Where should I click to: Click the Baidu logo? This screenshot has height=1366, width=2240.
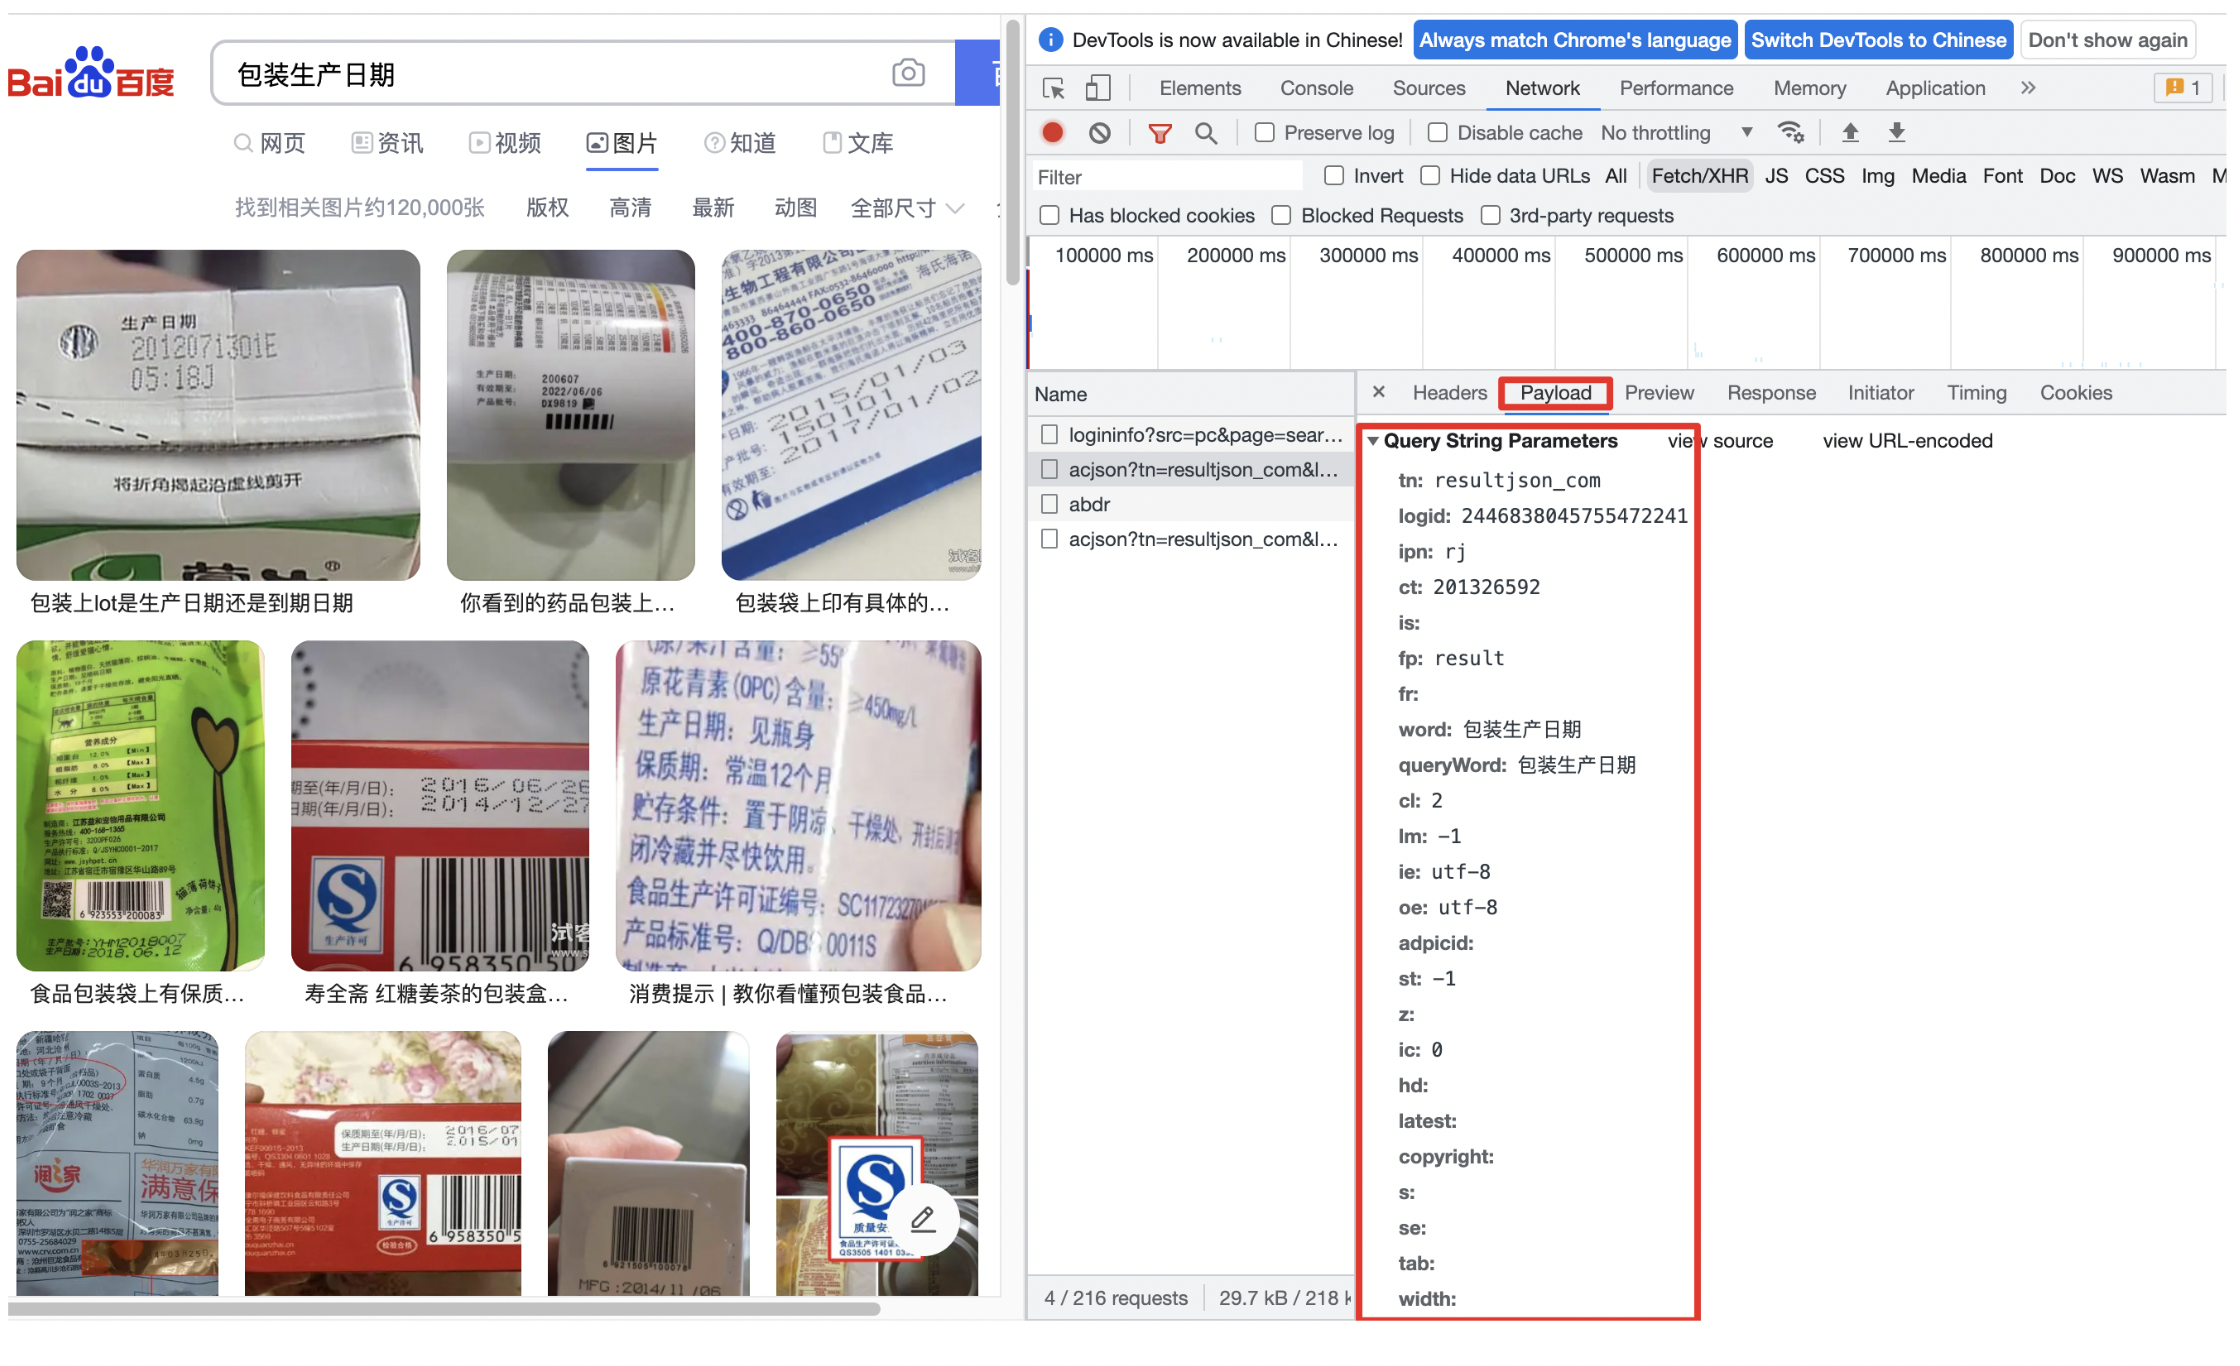tap(91, 73)
